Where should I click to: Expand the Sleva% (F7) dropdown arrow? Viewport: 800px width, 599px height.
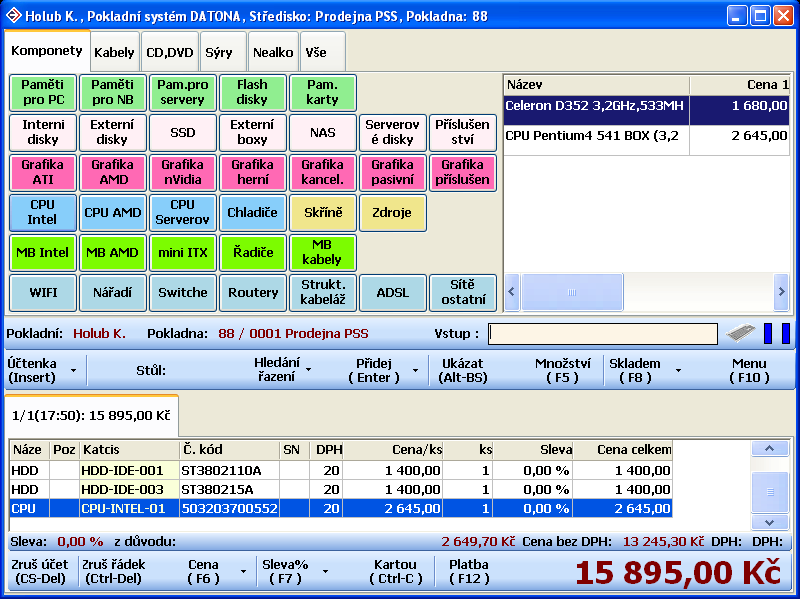tap(325, 571)
